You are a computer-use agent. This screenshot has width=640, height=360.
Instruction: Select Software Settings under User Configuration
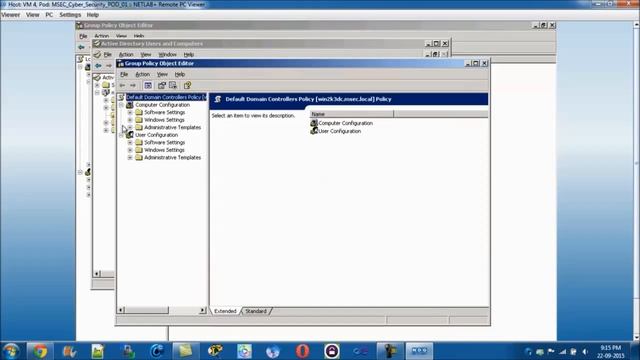[x=164, y=142]
